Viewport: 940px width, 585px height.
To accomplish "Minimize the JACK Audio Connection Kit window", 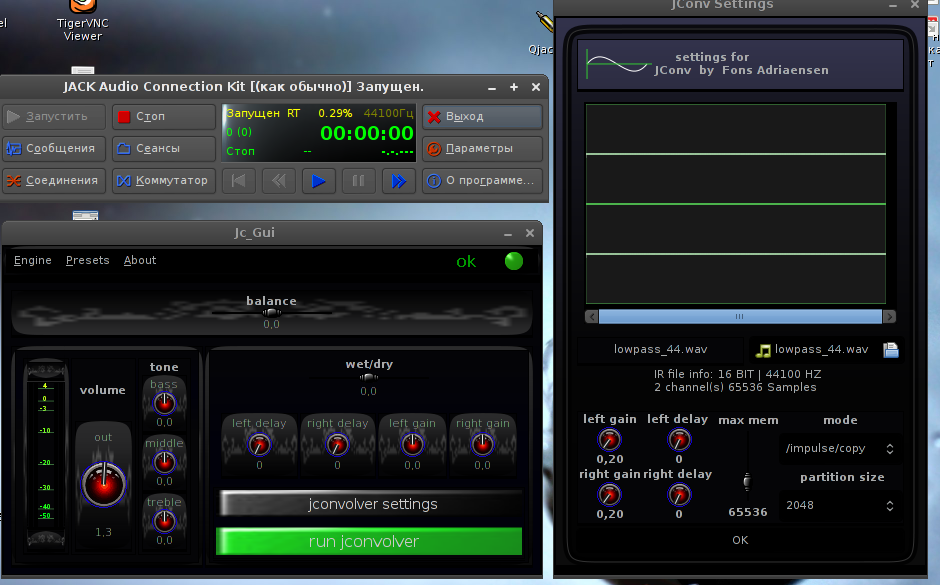I will point(492,88).
